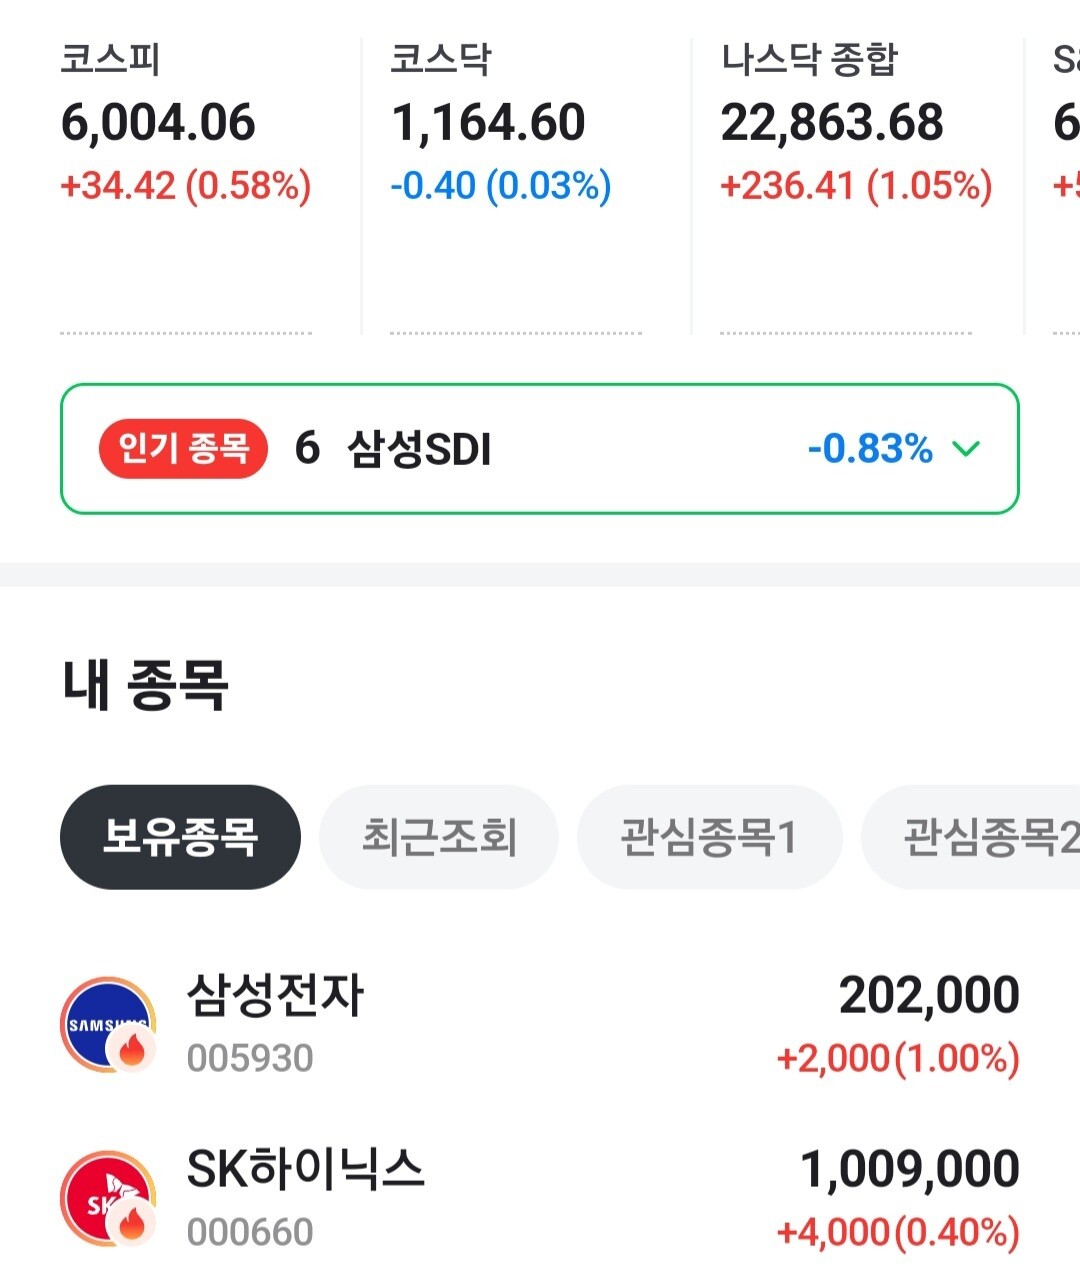Tap flame badge on SK Hynix logo
The height and width of the screenshot is (1284, 1080).
[x=132, y=1223]
